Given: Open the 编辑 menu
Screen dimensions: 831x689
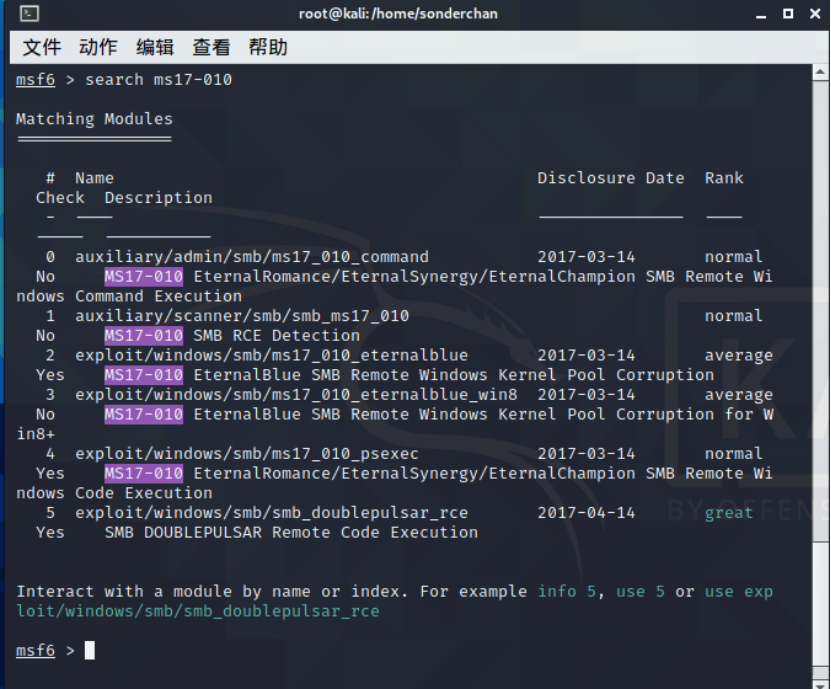Looking at the screenshot, I should (x=155, y=47).
